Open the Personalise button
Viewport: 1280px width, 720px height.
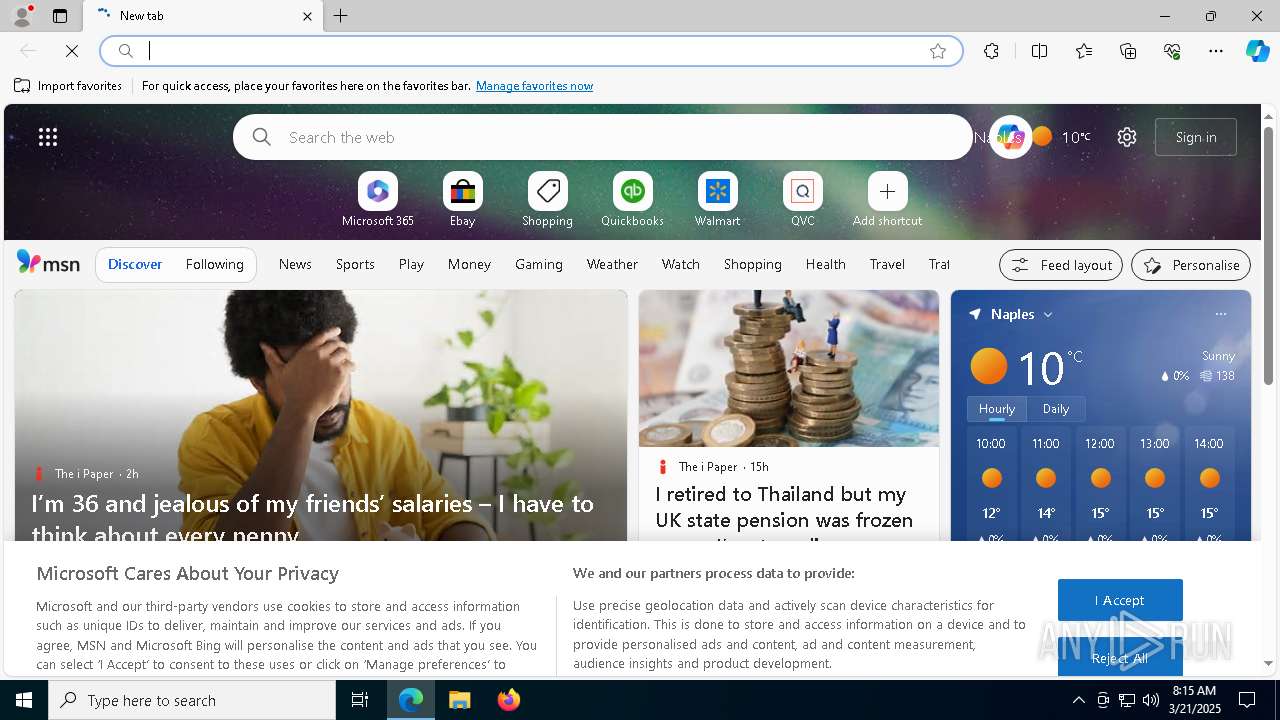point(1191,265)
